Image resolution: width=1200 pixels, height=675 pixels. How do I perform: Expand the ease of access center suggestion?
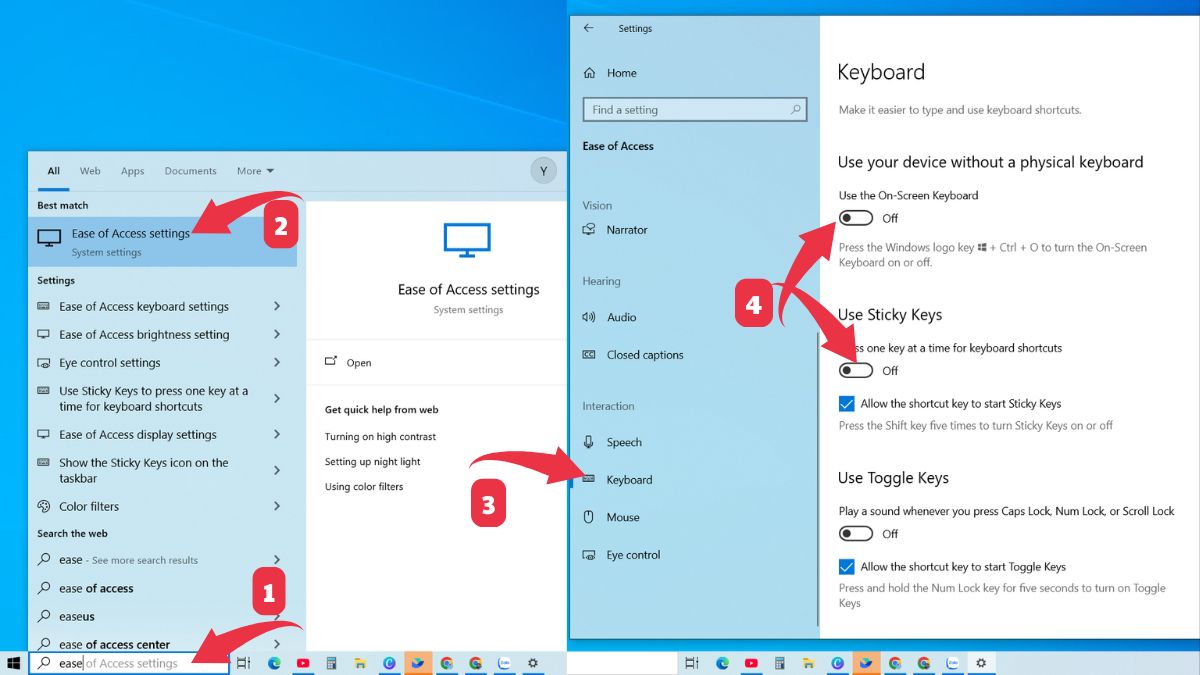point(276,644)
